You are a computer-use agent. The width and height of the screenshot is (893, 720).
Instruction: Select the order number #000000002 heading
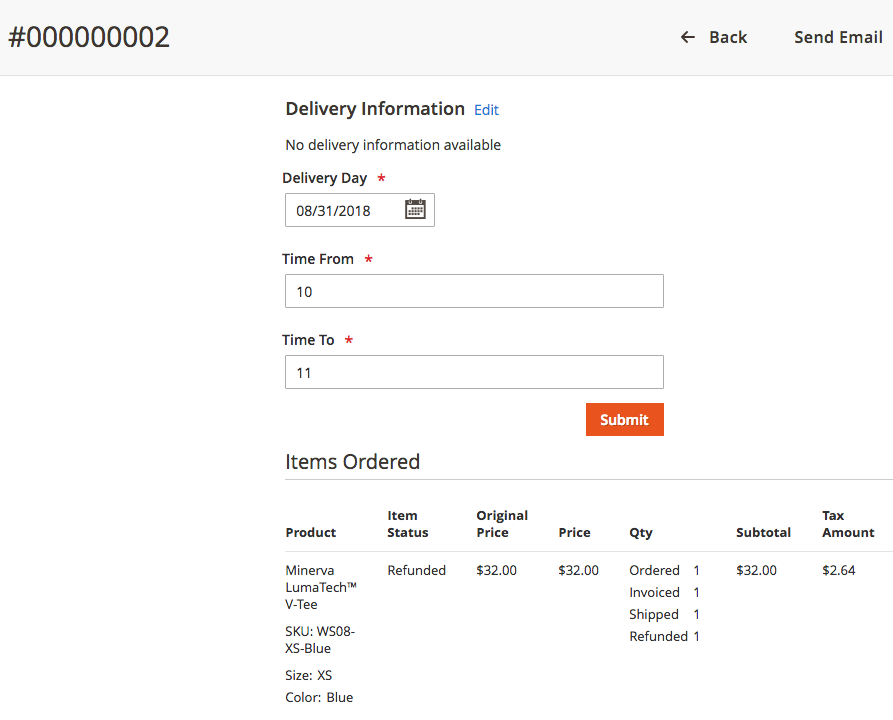tap(89, 38)
